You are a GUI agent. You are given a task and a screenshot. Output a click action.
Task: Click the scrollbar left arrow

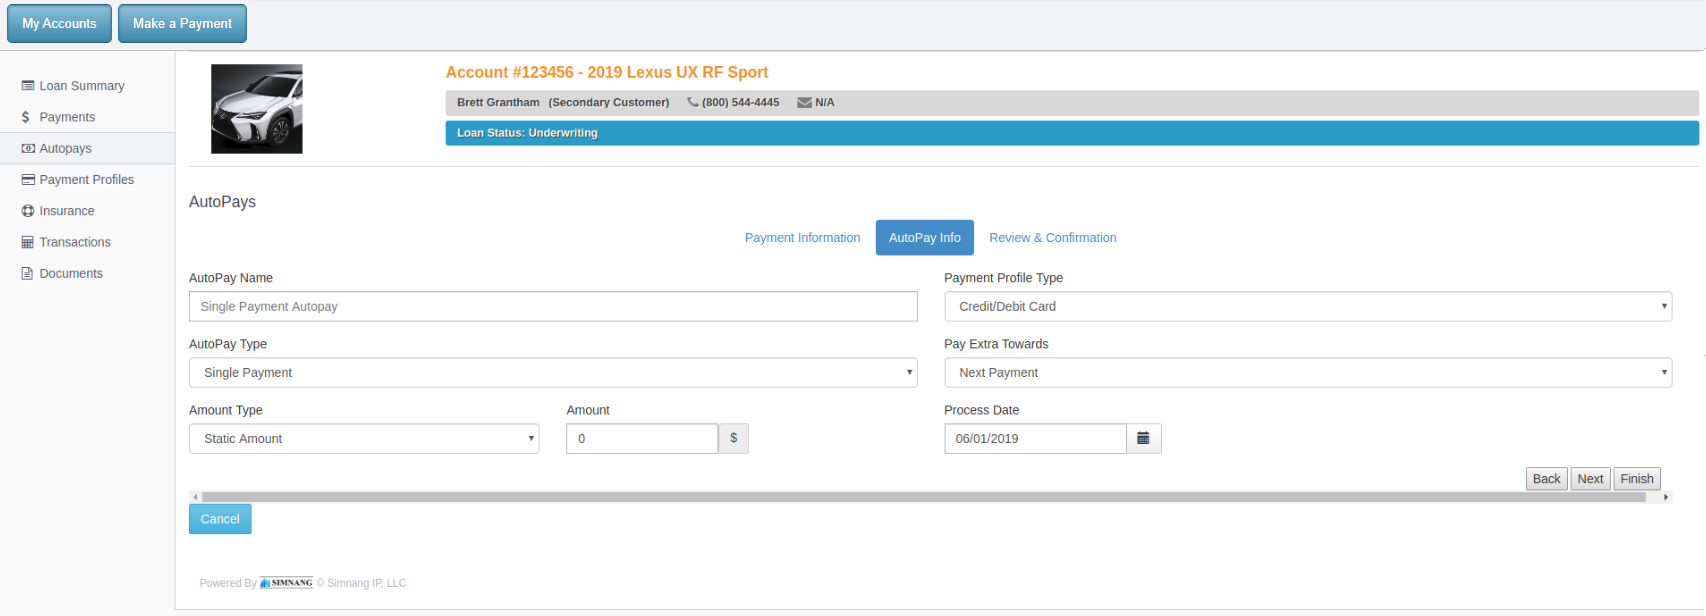(x=195, y=497)
